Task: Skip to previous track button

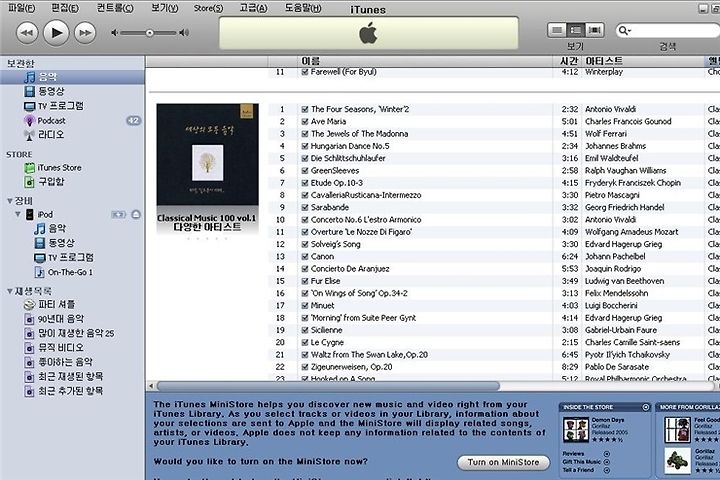Action: point(27,33)
